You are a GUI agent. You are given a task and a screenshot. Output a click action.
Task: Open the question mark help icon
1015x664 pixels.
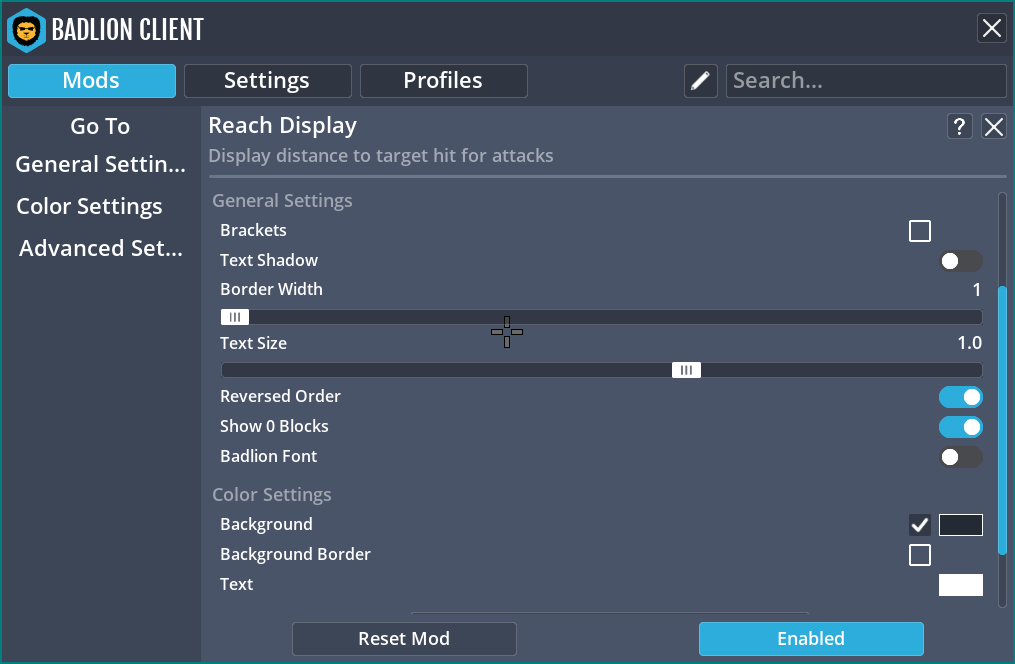tap(959, 126)
